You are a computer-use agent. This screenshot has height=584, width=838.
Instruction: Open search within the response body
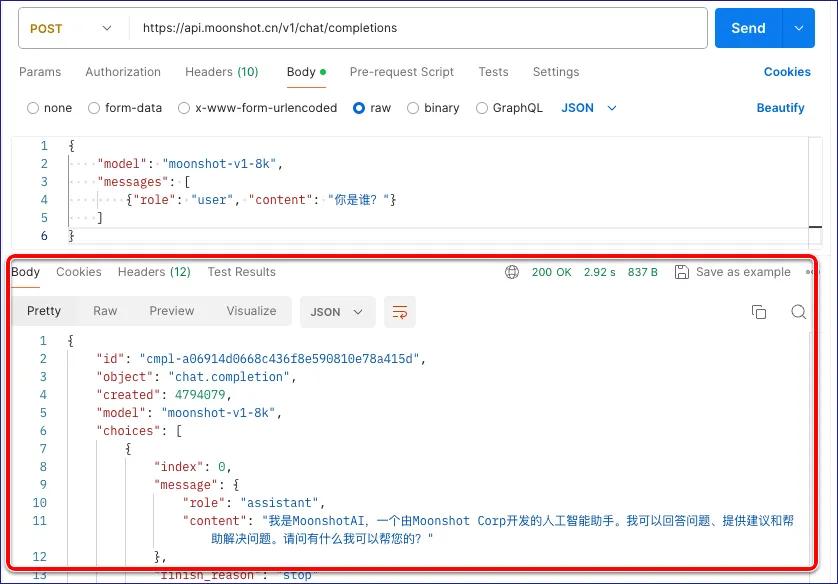[798, 312]
